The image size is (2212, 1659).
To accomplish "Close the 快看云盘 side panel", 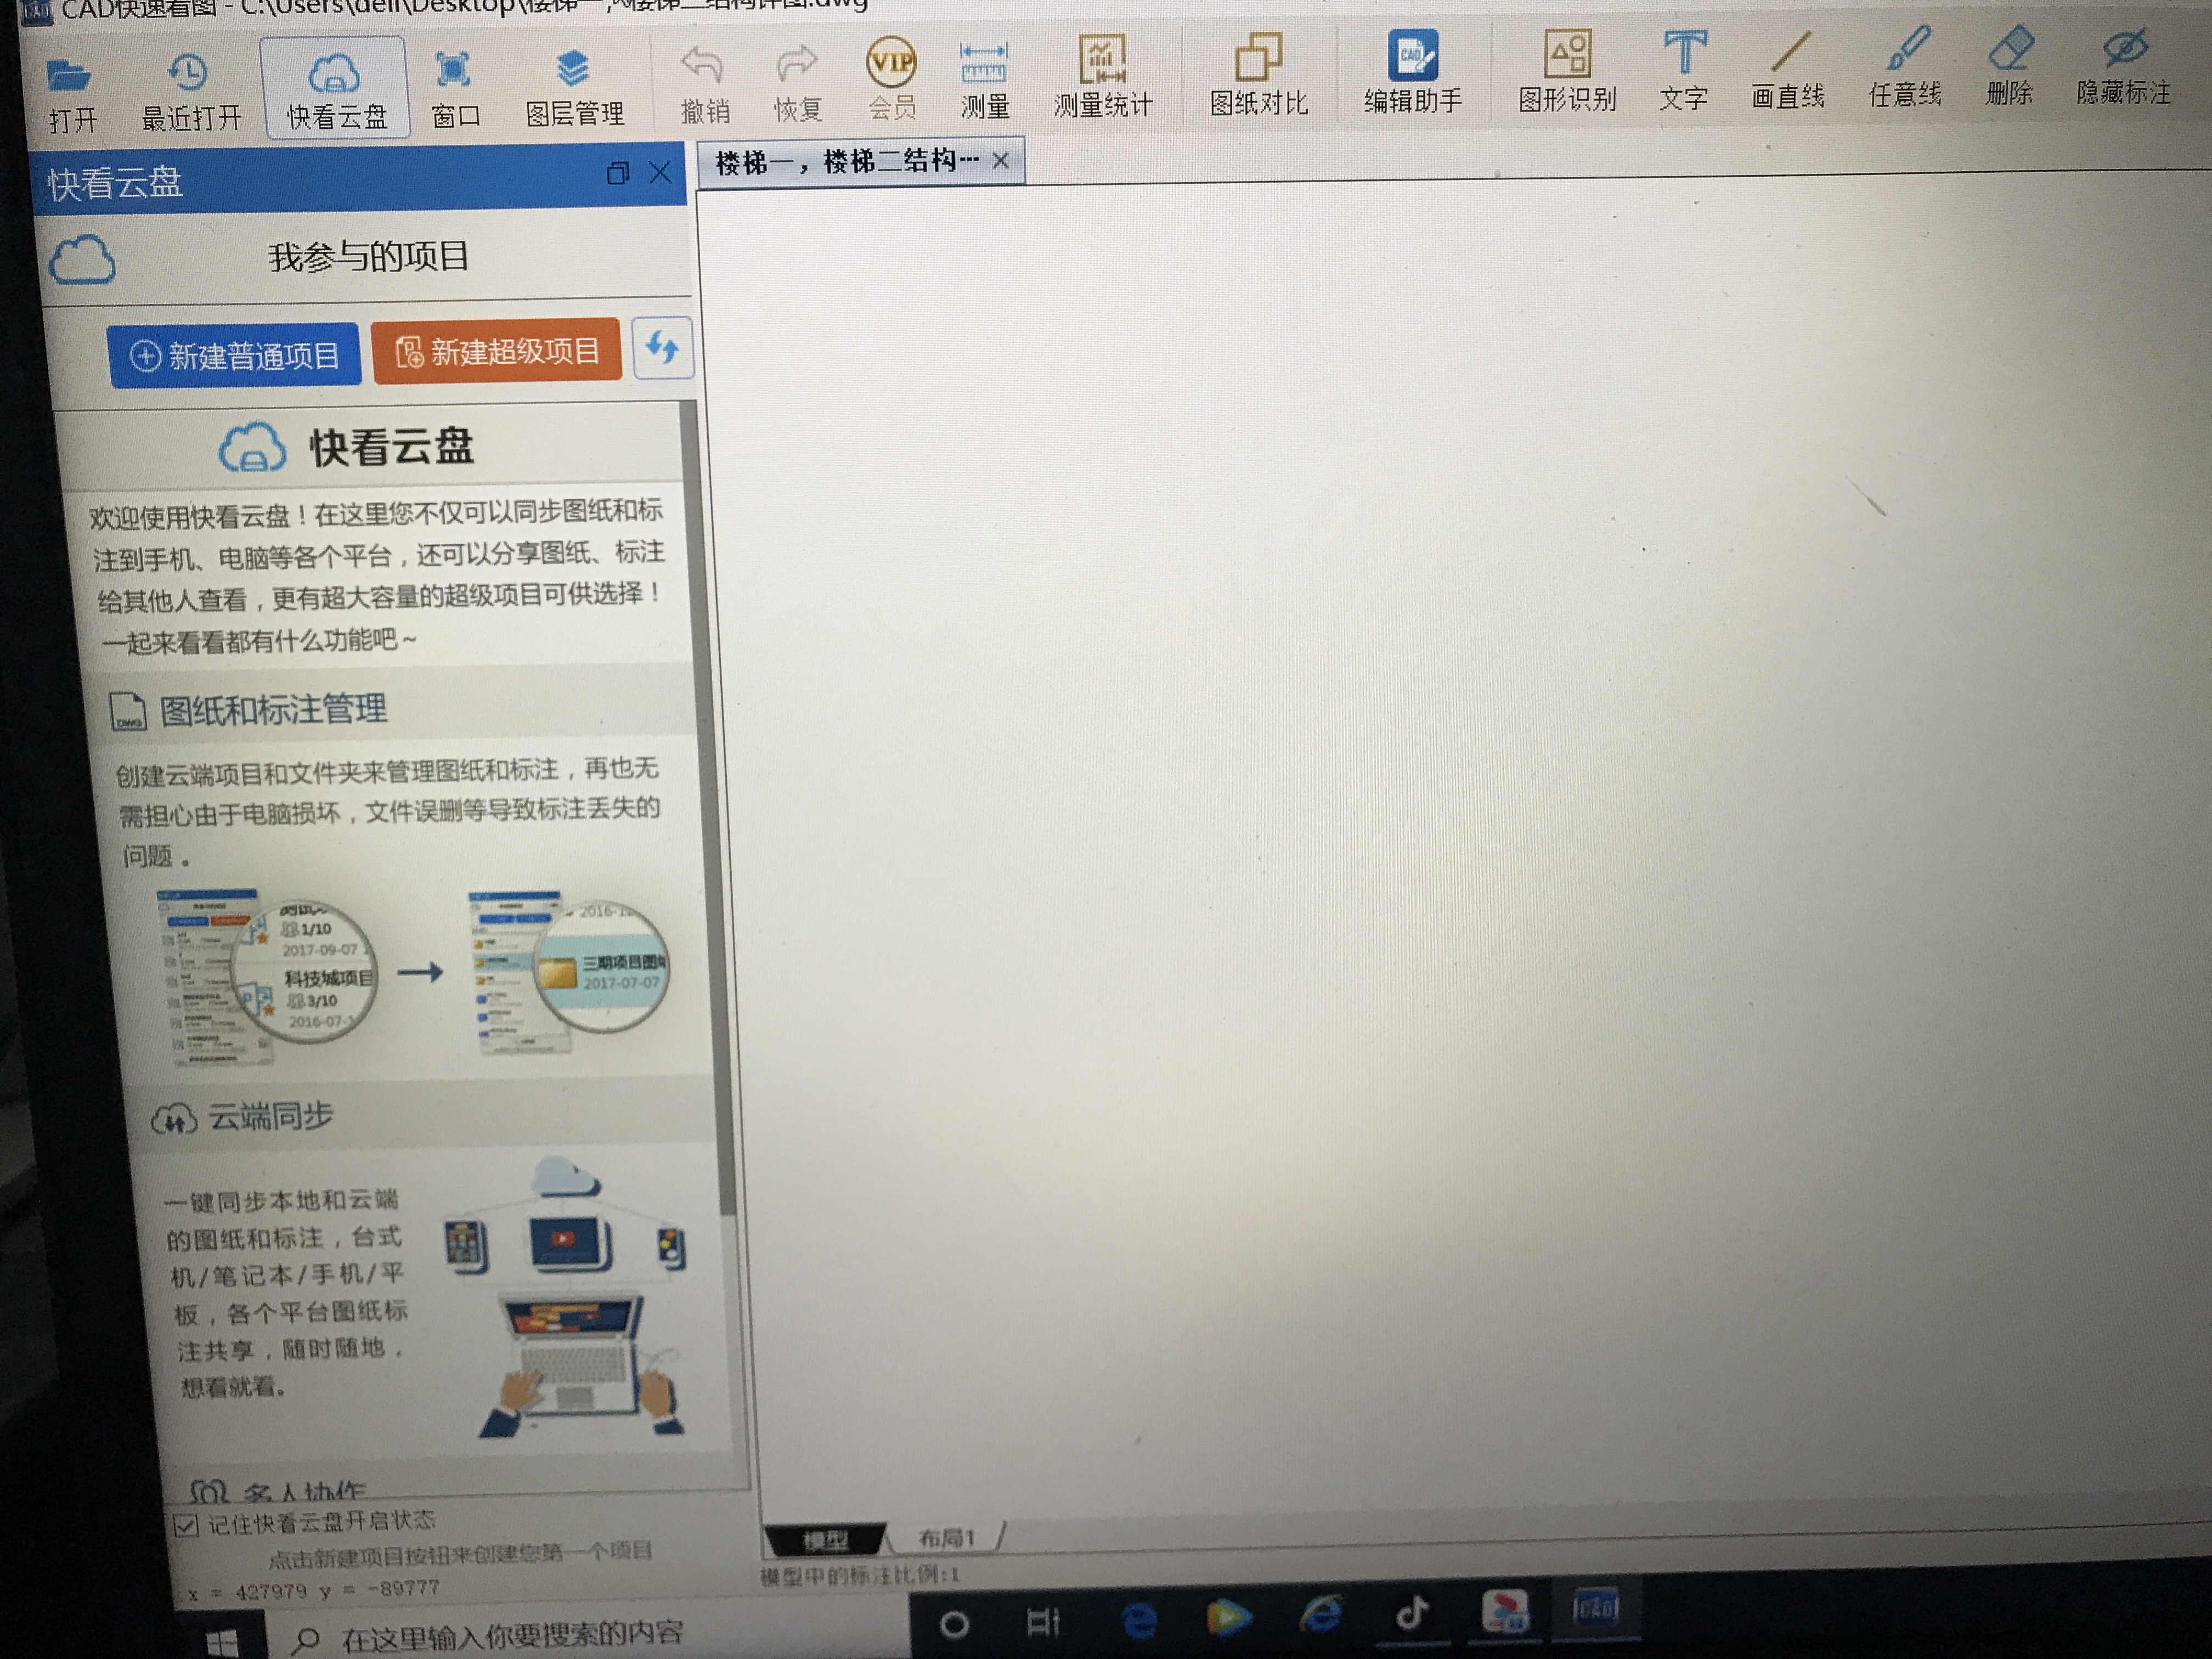I will pos(660,172).
